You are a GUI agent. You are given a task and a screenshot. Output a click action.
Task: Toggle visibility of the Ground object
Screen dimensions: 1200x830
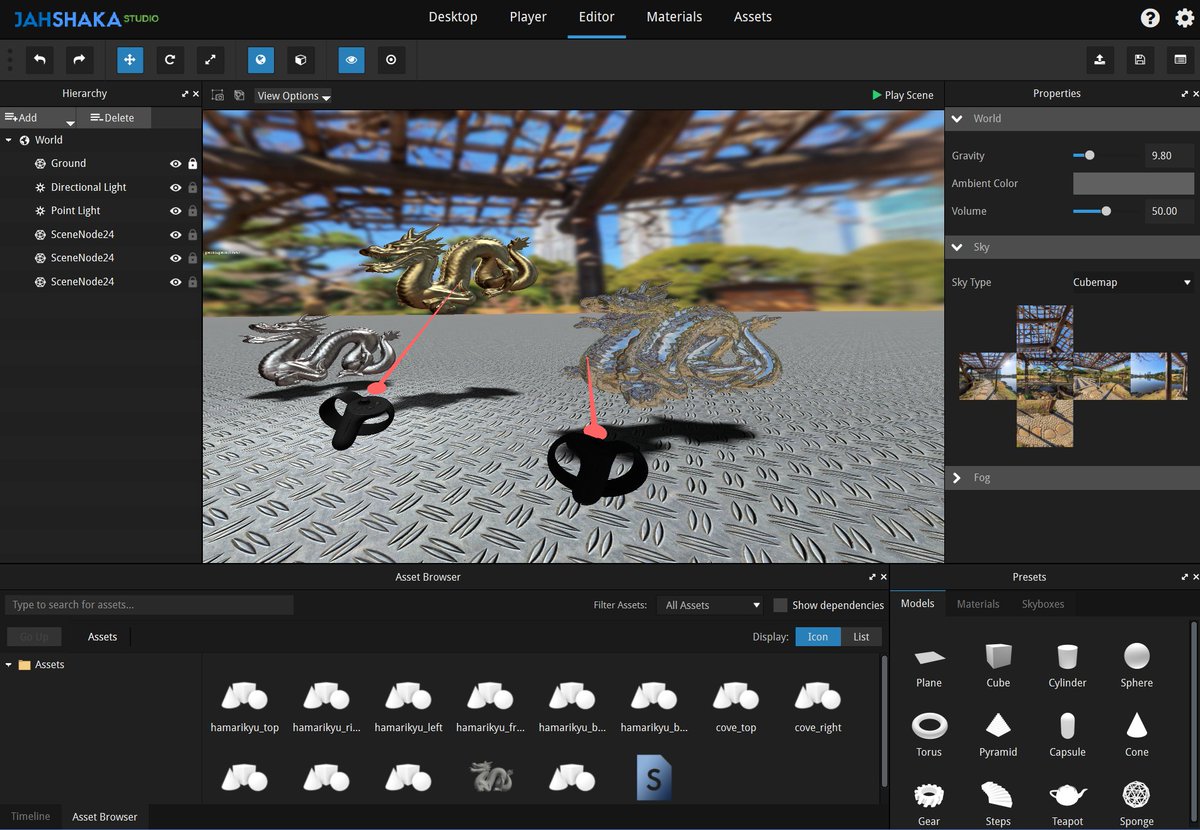coord(176,163)
